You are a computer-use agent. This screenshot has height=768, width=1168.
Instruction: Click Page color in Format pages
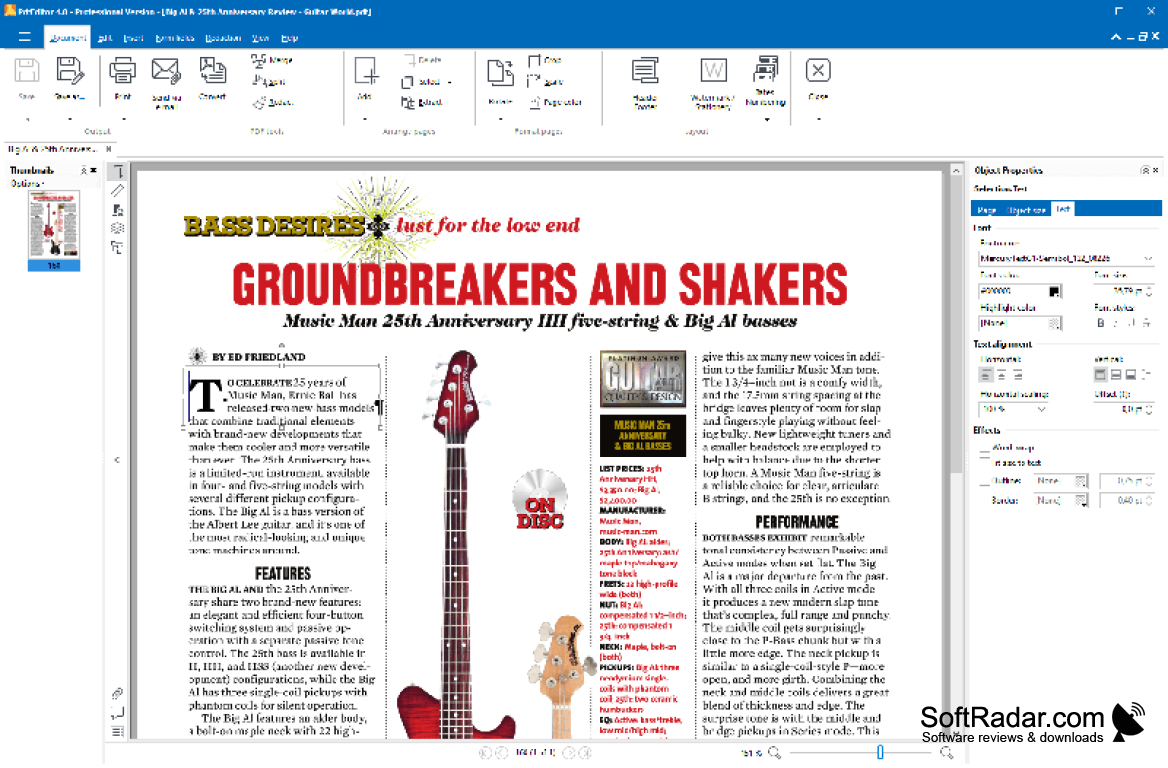click(x=556, y=102)
